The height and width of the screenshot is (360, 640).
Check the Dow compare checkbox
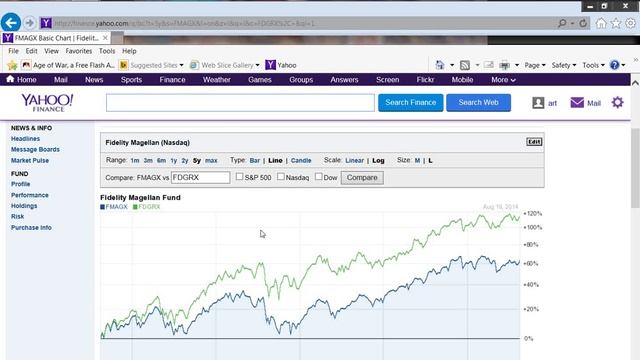click(x=318, y=177)
